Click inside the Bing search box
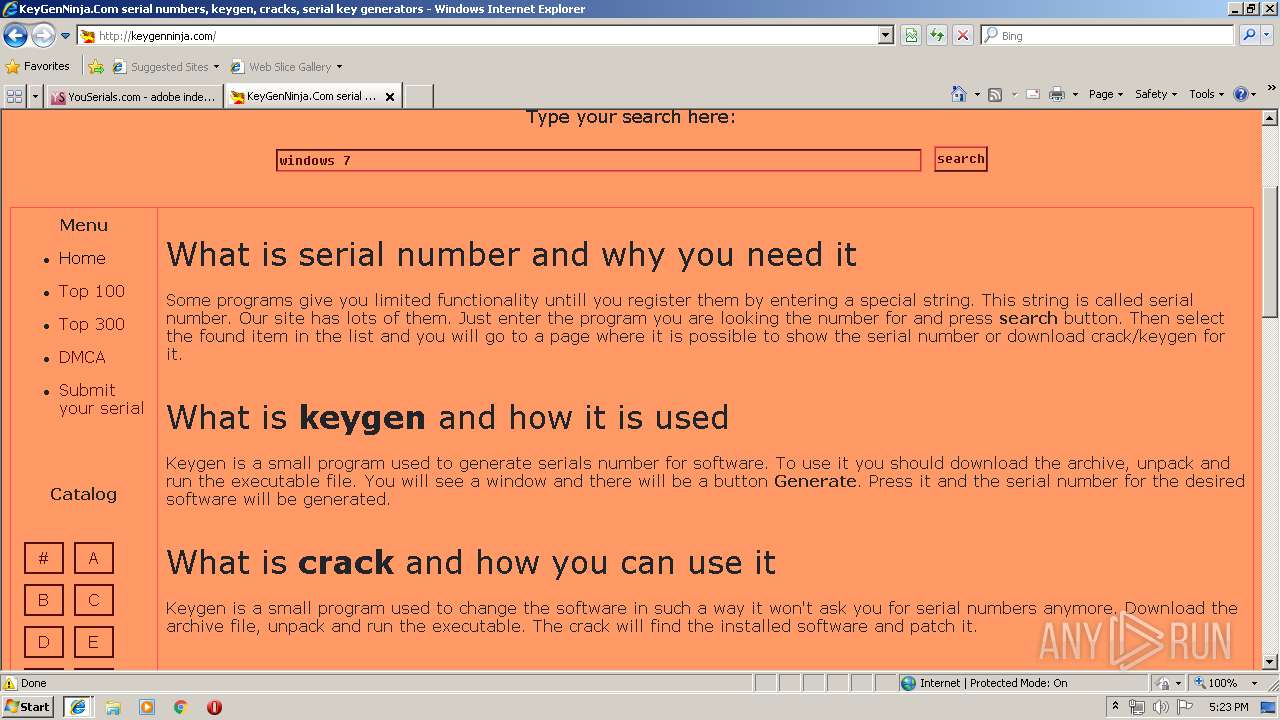This screenshot has height=720, width=1280. [x=1107, y=36]
